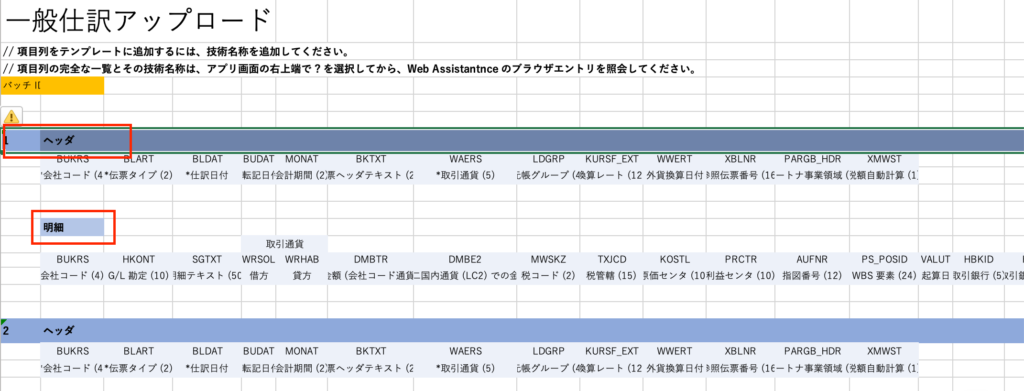
Task: Select the MWSKZ cell
Action: point(548,259)
